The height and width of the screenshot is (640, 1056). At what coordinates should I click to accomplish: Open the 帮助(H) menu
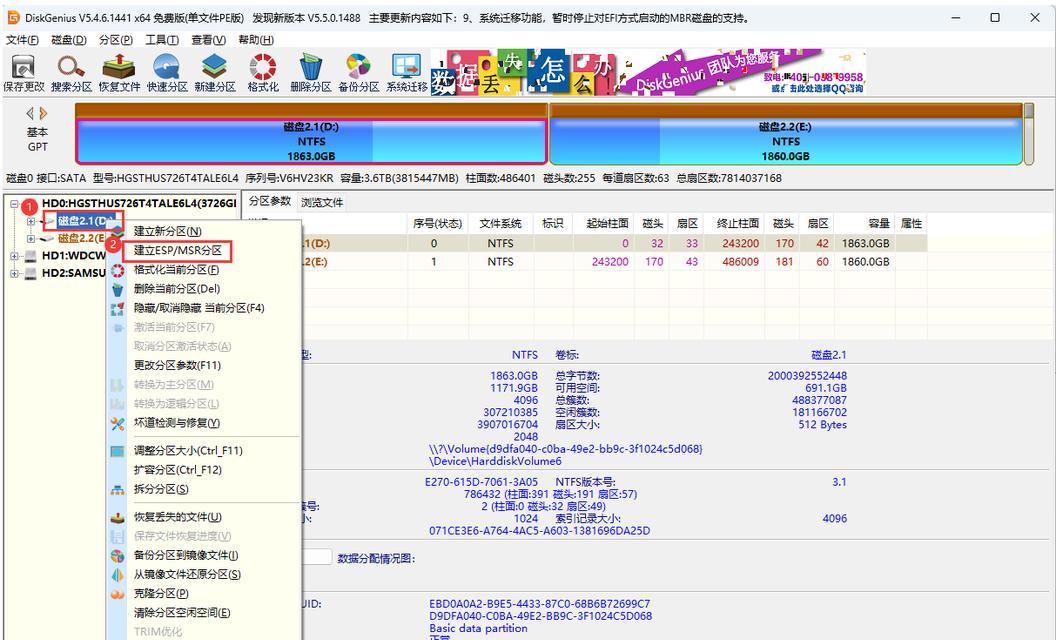click(x=256, y=40)
